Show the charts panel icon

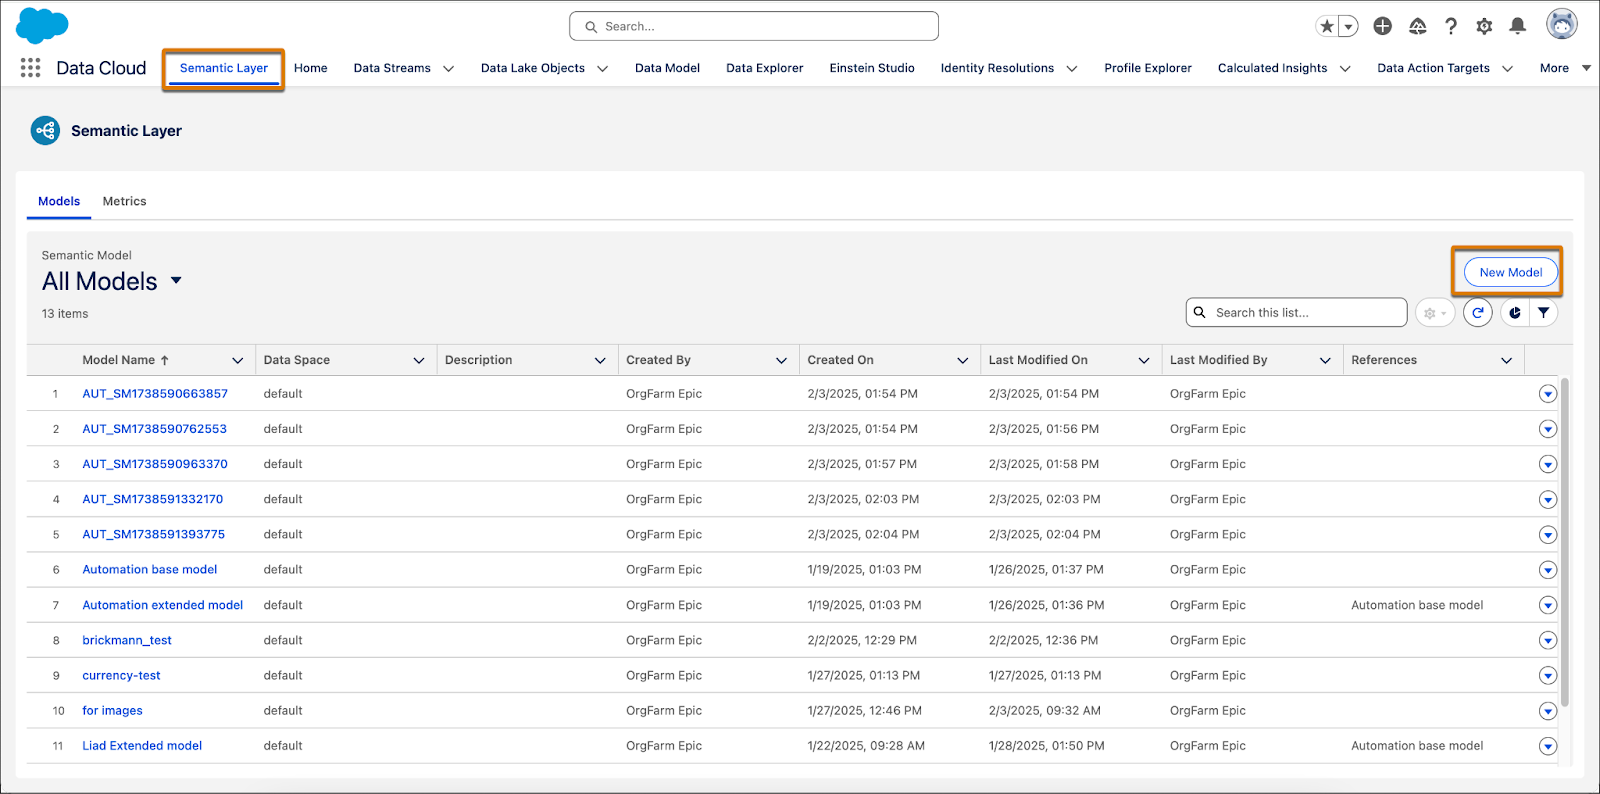coord(1515,313)
